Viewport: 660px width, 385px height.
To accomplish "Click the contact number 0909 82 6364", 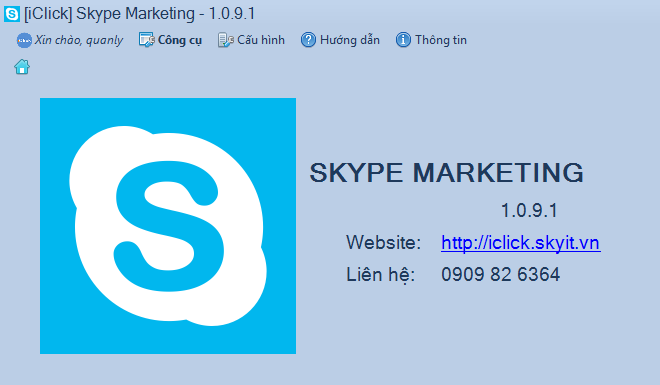I will (500, 275).
